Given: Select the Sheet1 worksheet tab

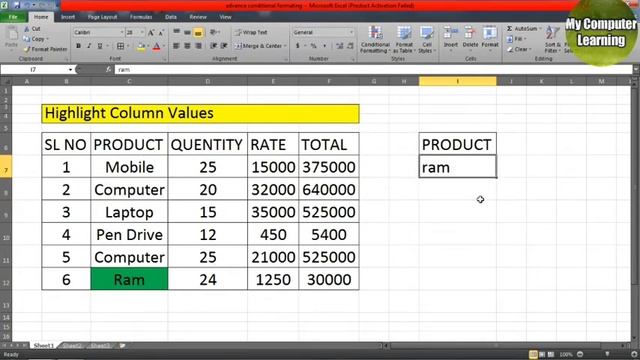Looking at the screenshot, I should [x=43, y=346].
